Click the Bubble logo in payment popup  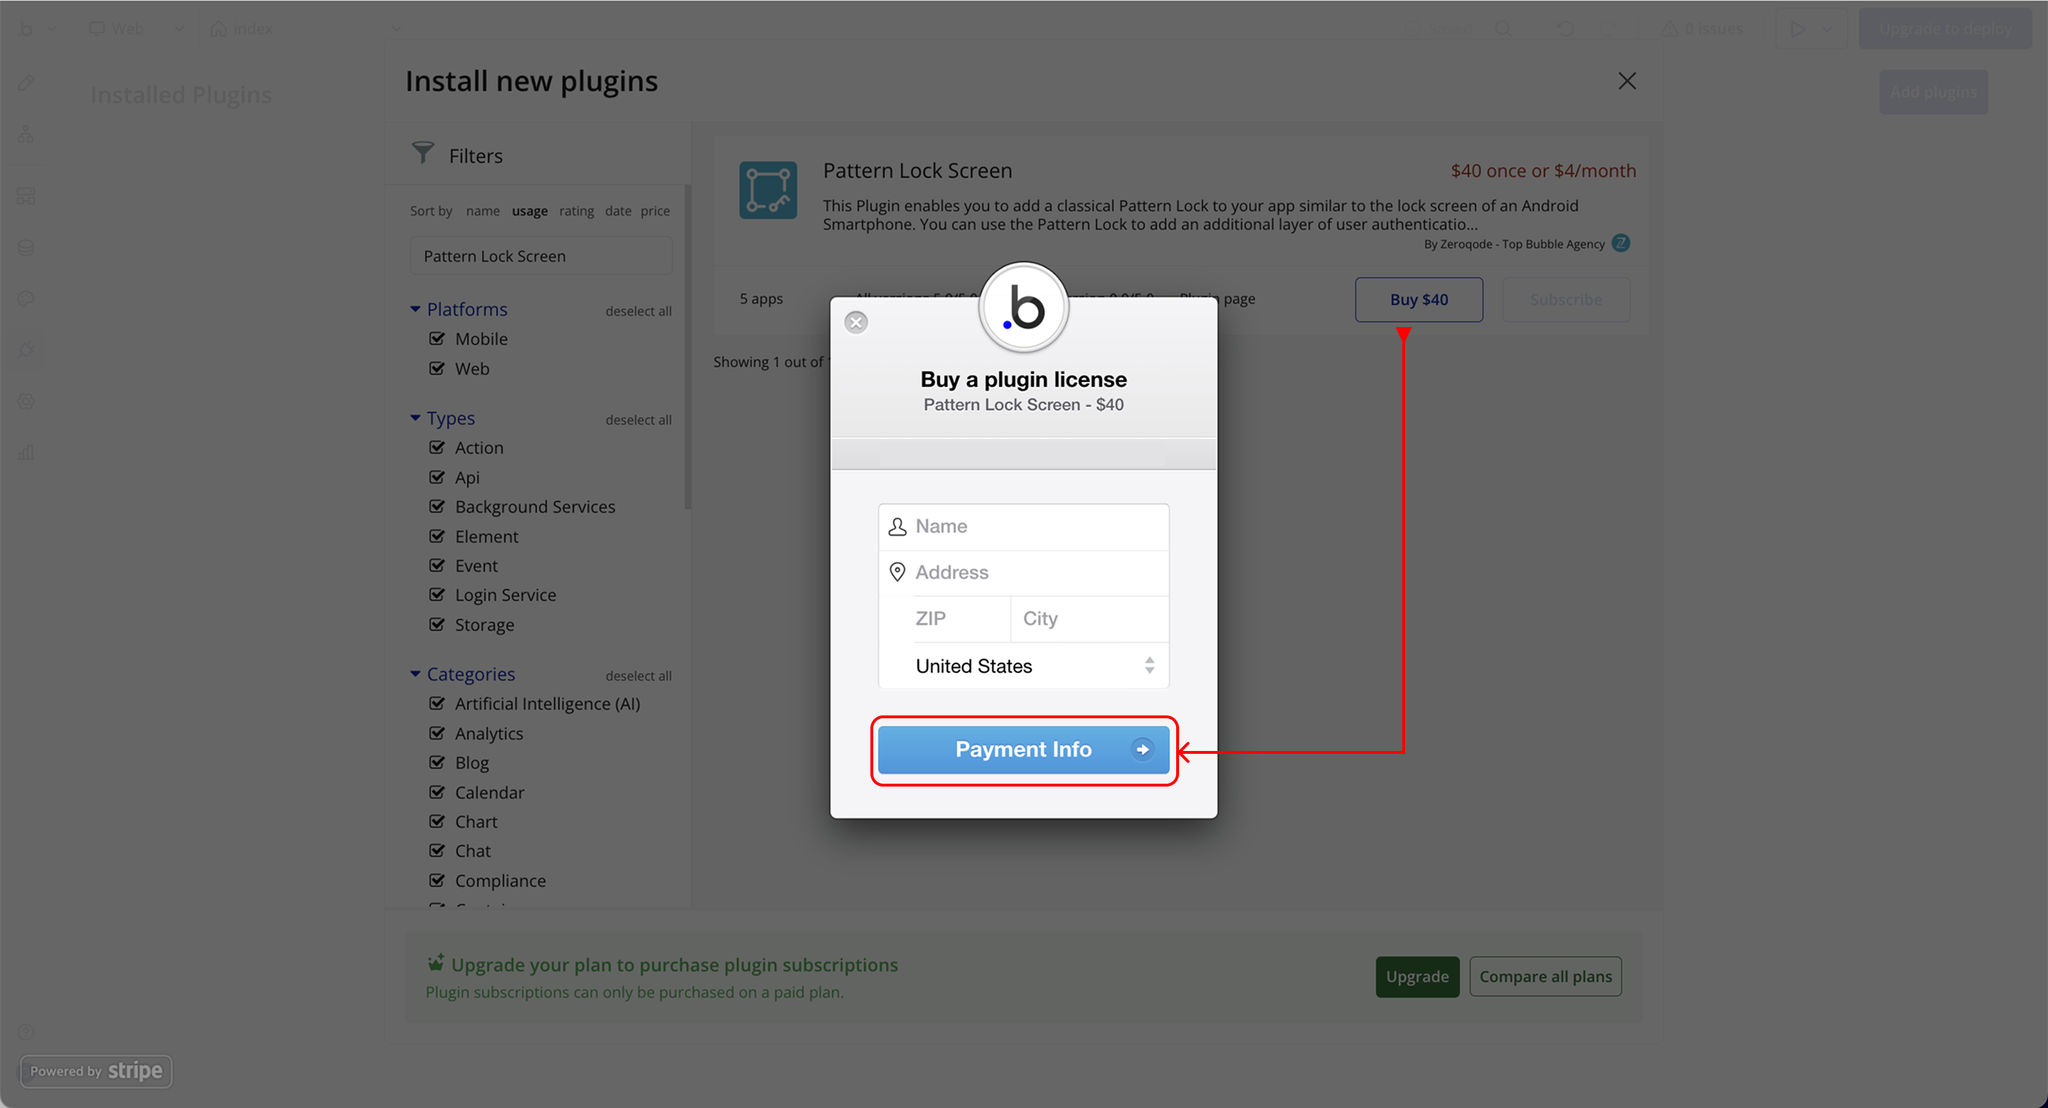tap(1023, 308)
